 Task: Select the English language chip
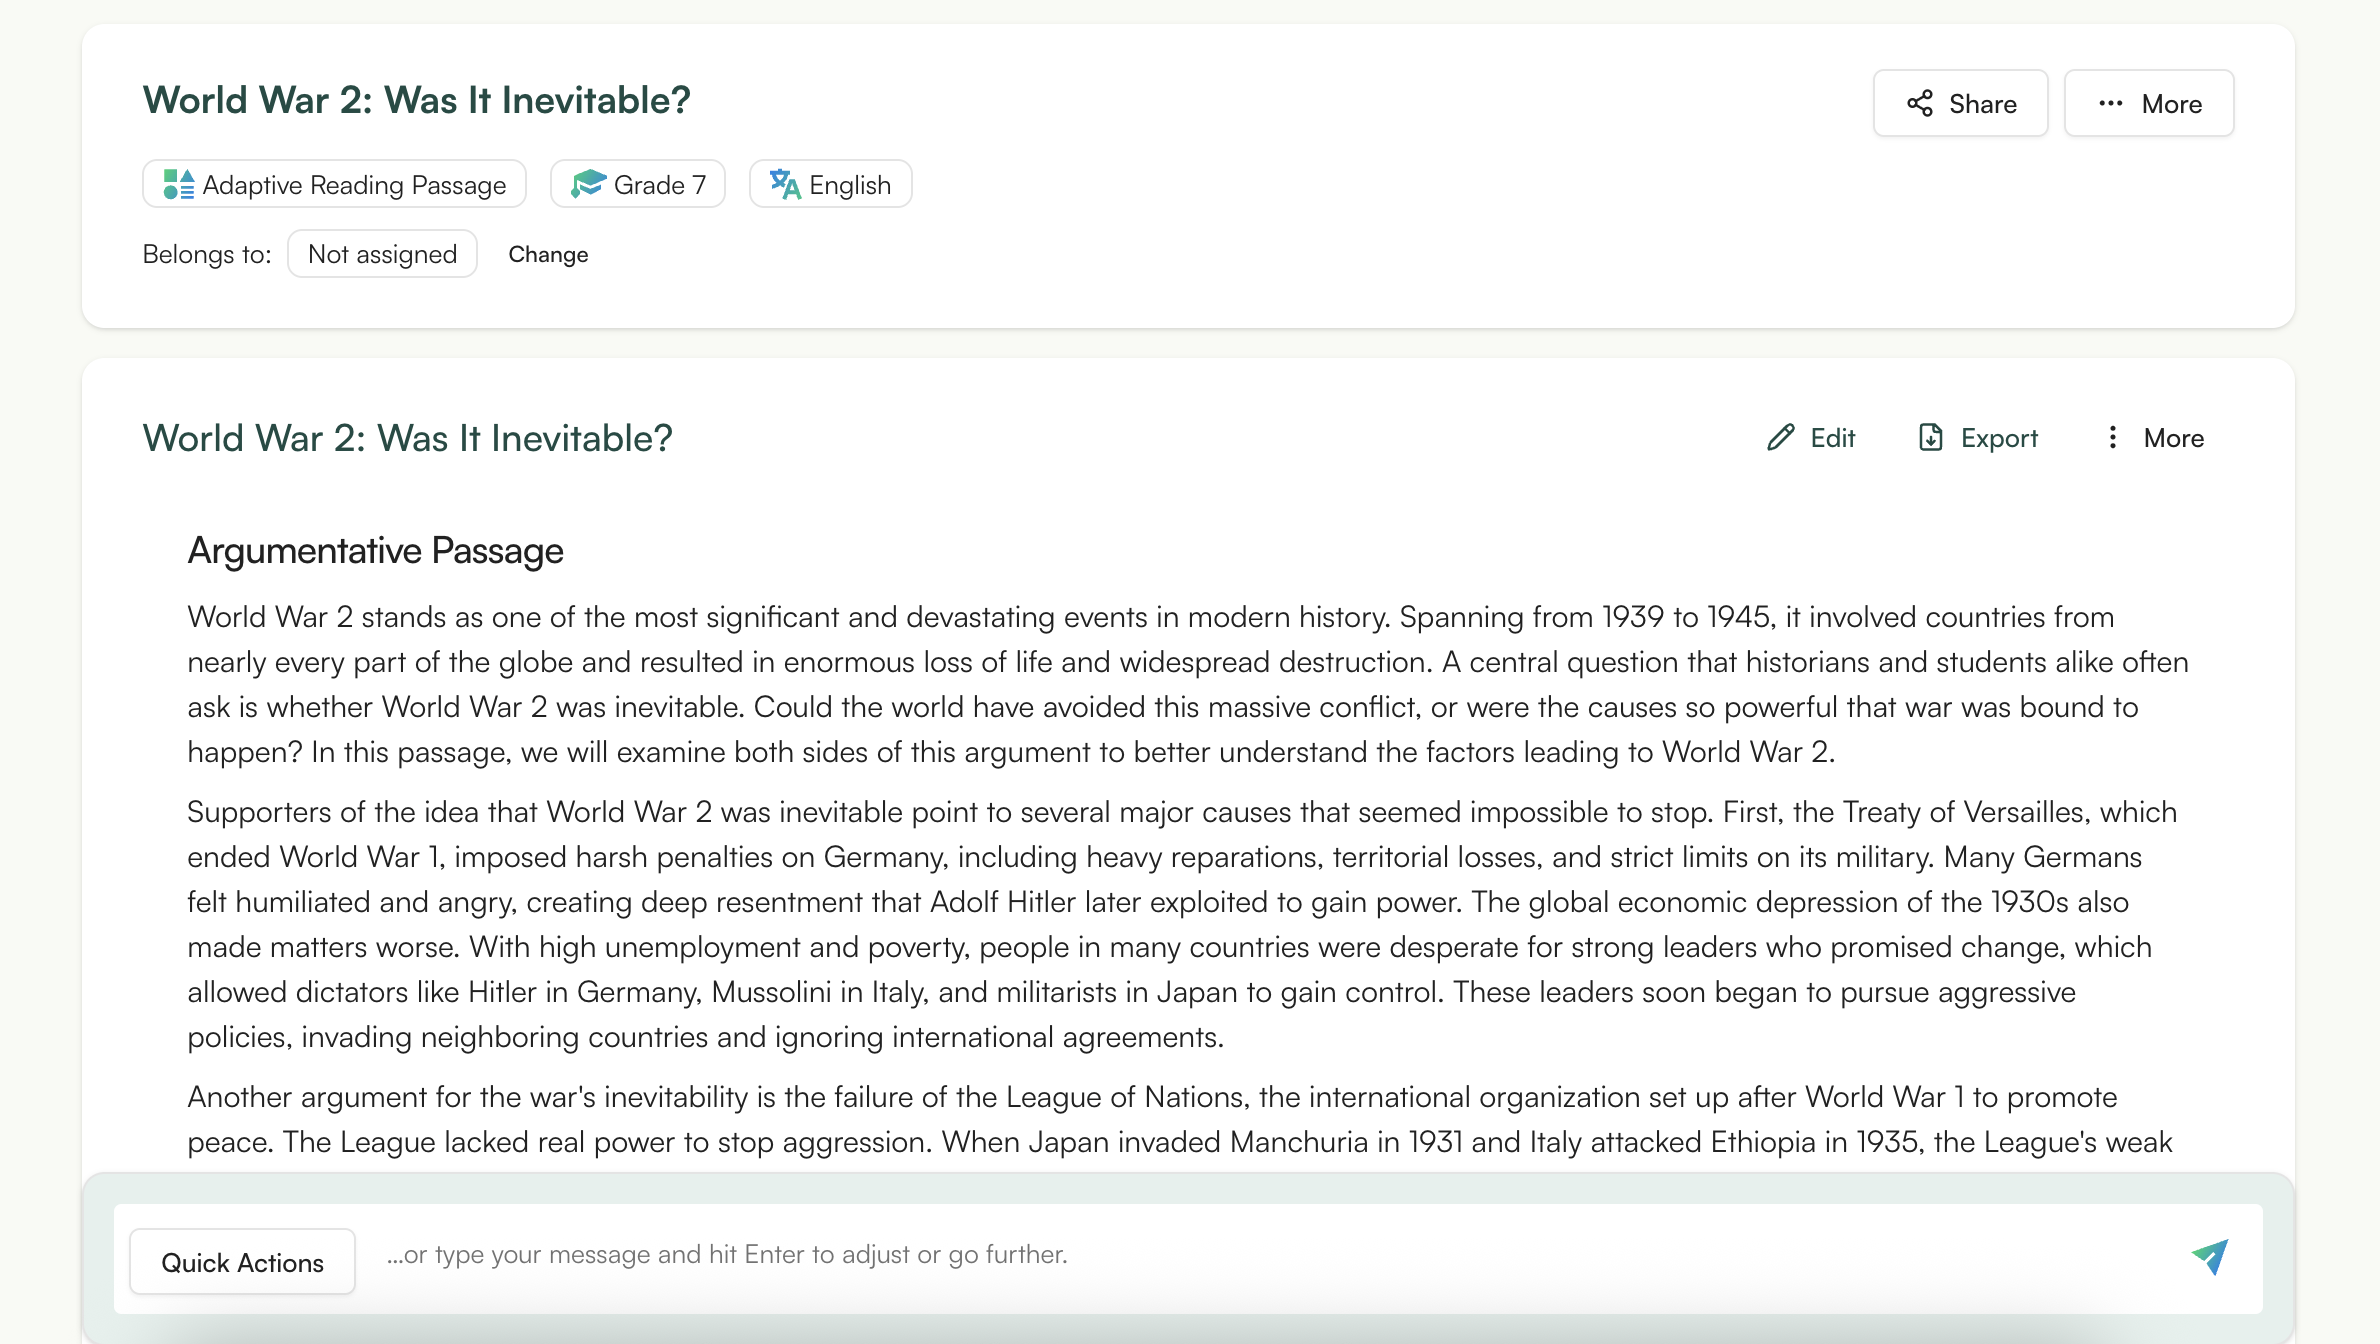[830, 184]
